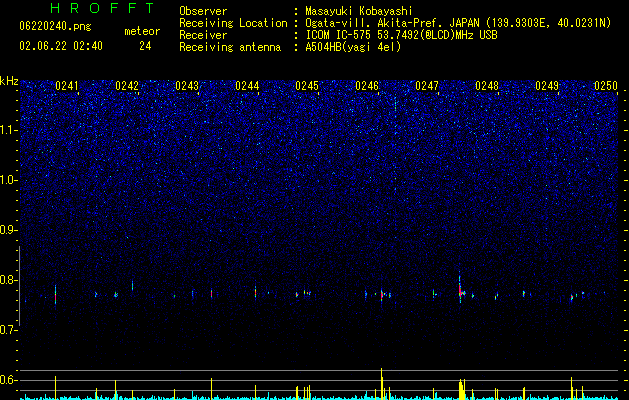
Task: Select observer name Masayuki Kobayashi
Action: (358, 11)
